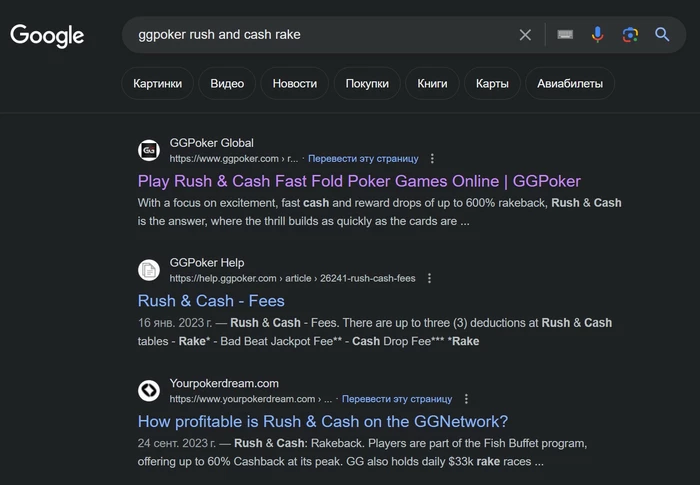Click the GGPoker Global site name
Viewport: 700px width, 485px height.
[x=212, y=143]
